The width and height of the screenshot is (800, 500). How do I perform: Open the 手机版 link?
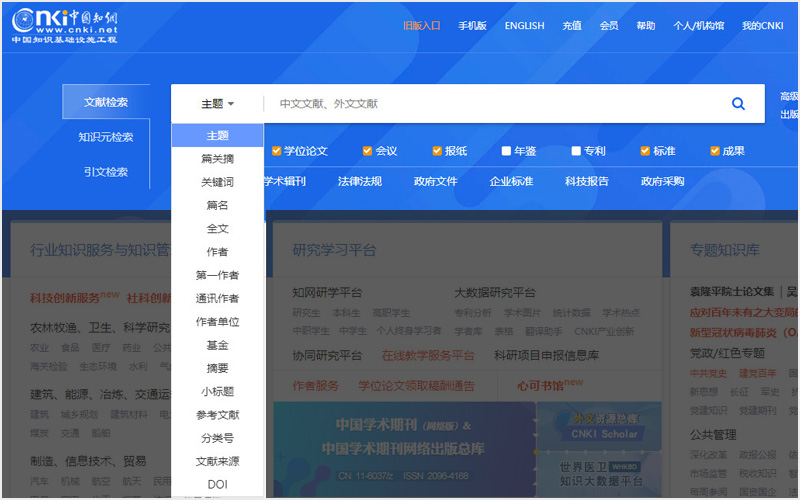click(x=472, y=26)
